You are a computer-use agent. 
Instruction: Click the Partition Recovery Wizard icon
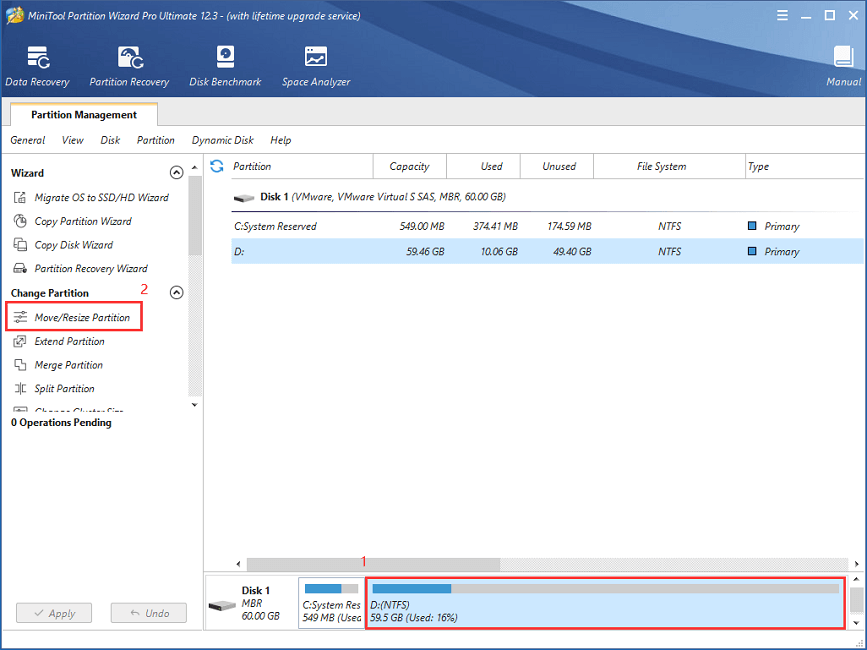20,269
